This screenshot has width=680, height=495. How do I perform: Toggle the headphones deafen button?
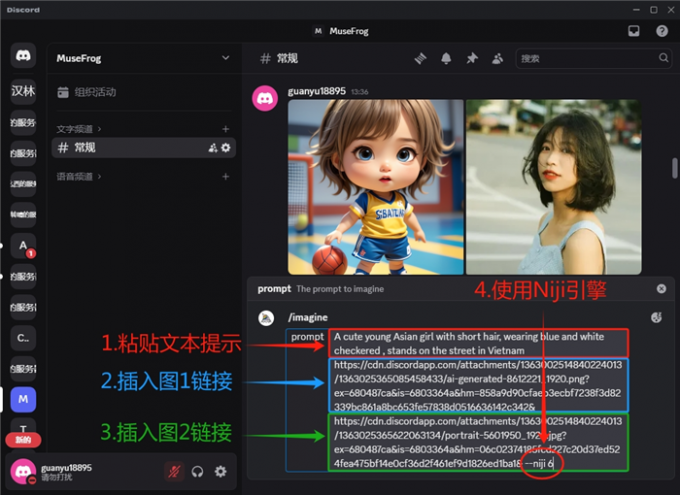(x=197, y=471)
